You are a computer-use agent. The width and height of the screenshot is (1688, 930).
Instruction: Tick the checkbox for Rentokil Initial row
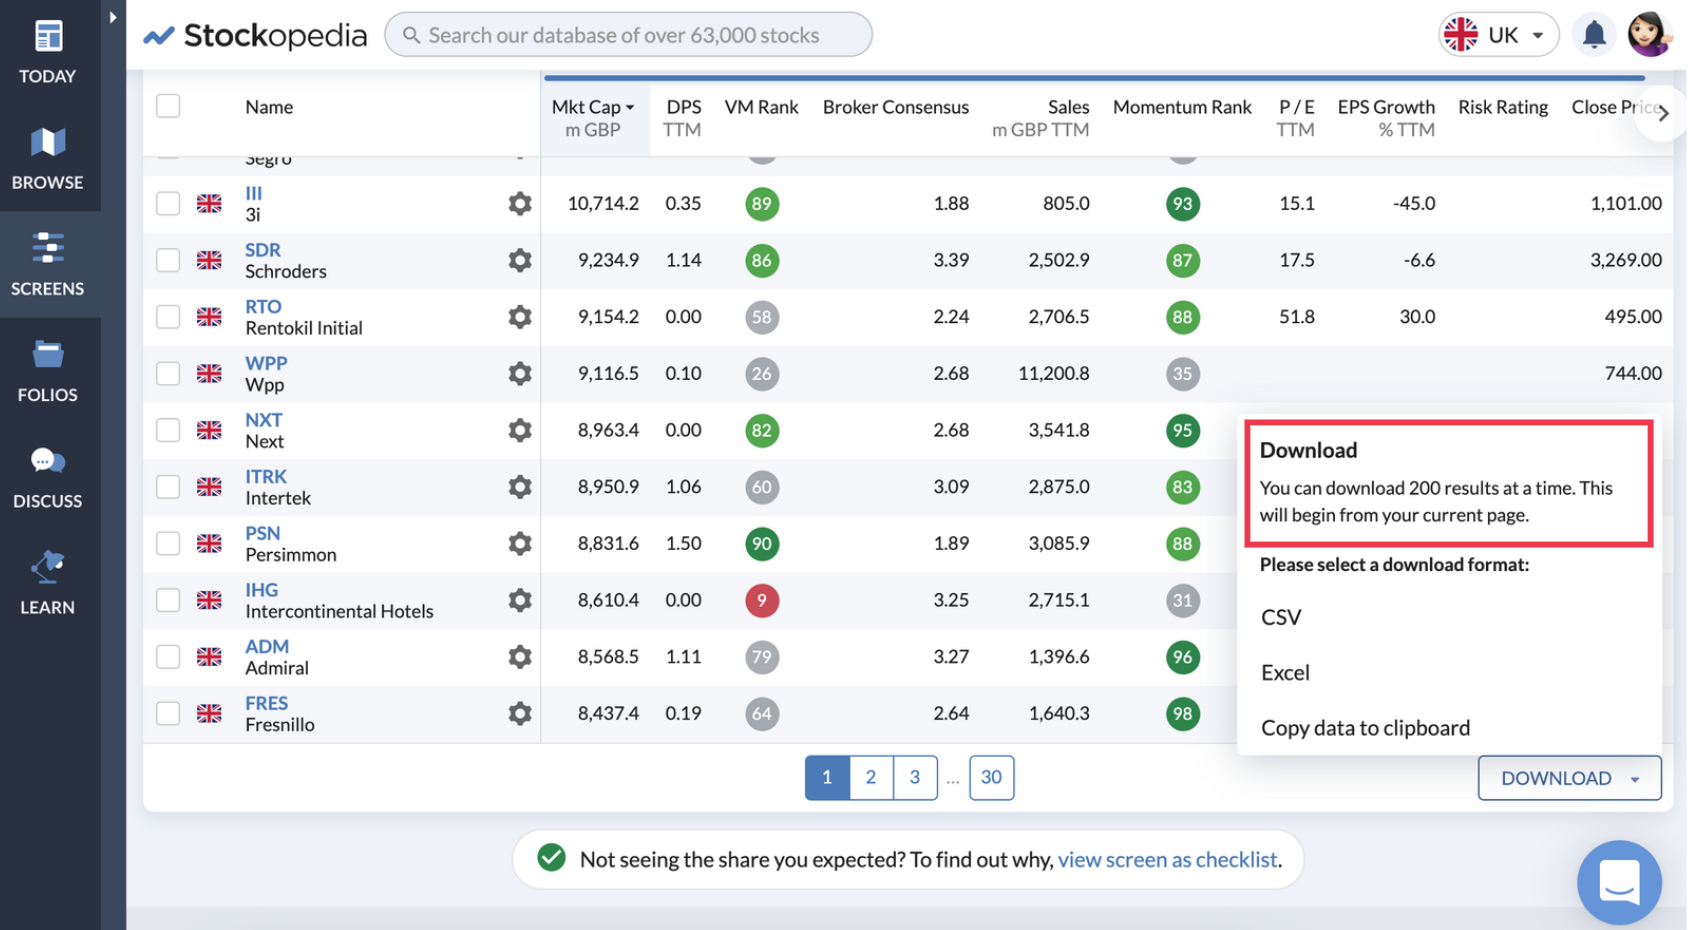168,317
